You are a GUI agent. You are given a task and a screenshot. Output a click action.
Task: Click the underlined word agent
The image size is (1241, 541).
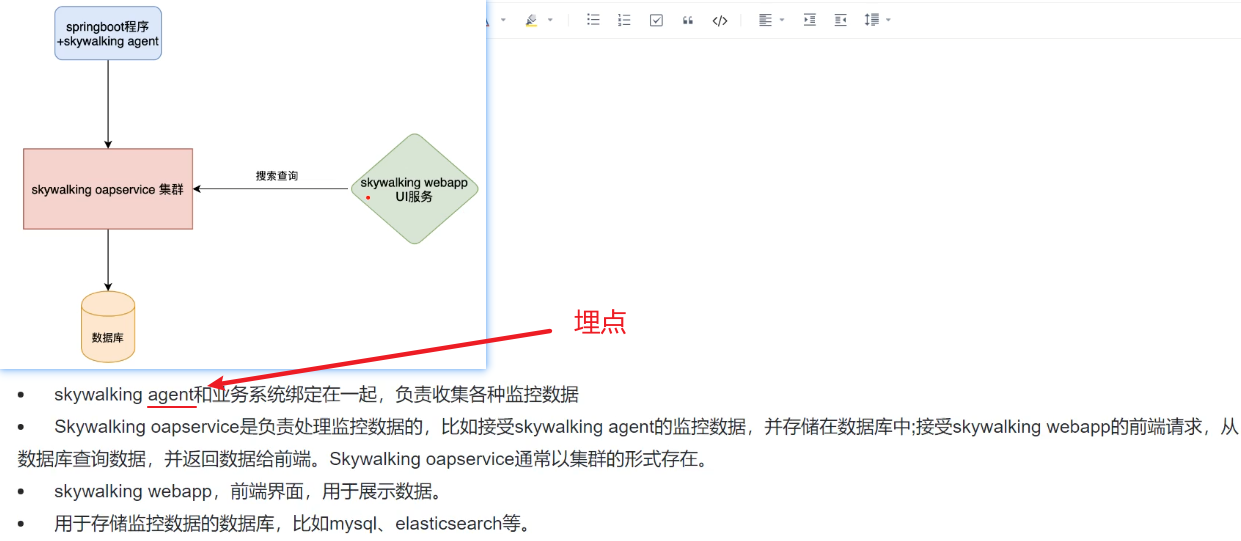click(170, 395)
